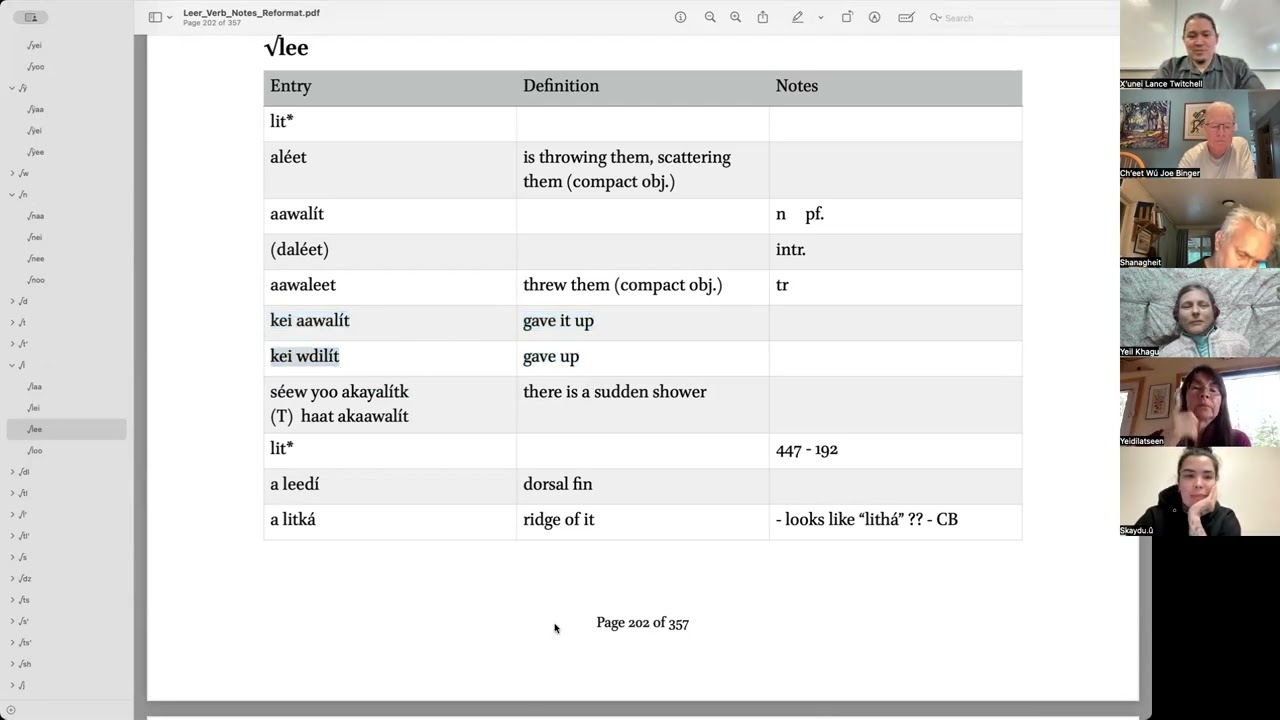Click the entry aawaleet

[x=303, y=285]
